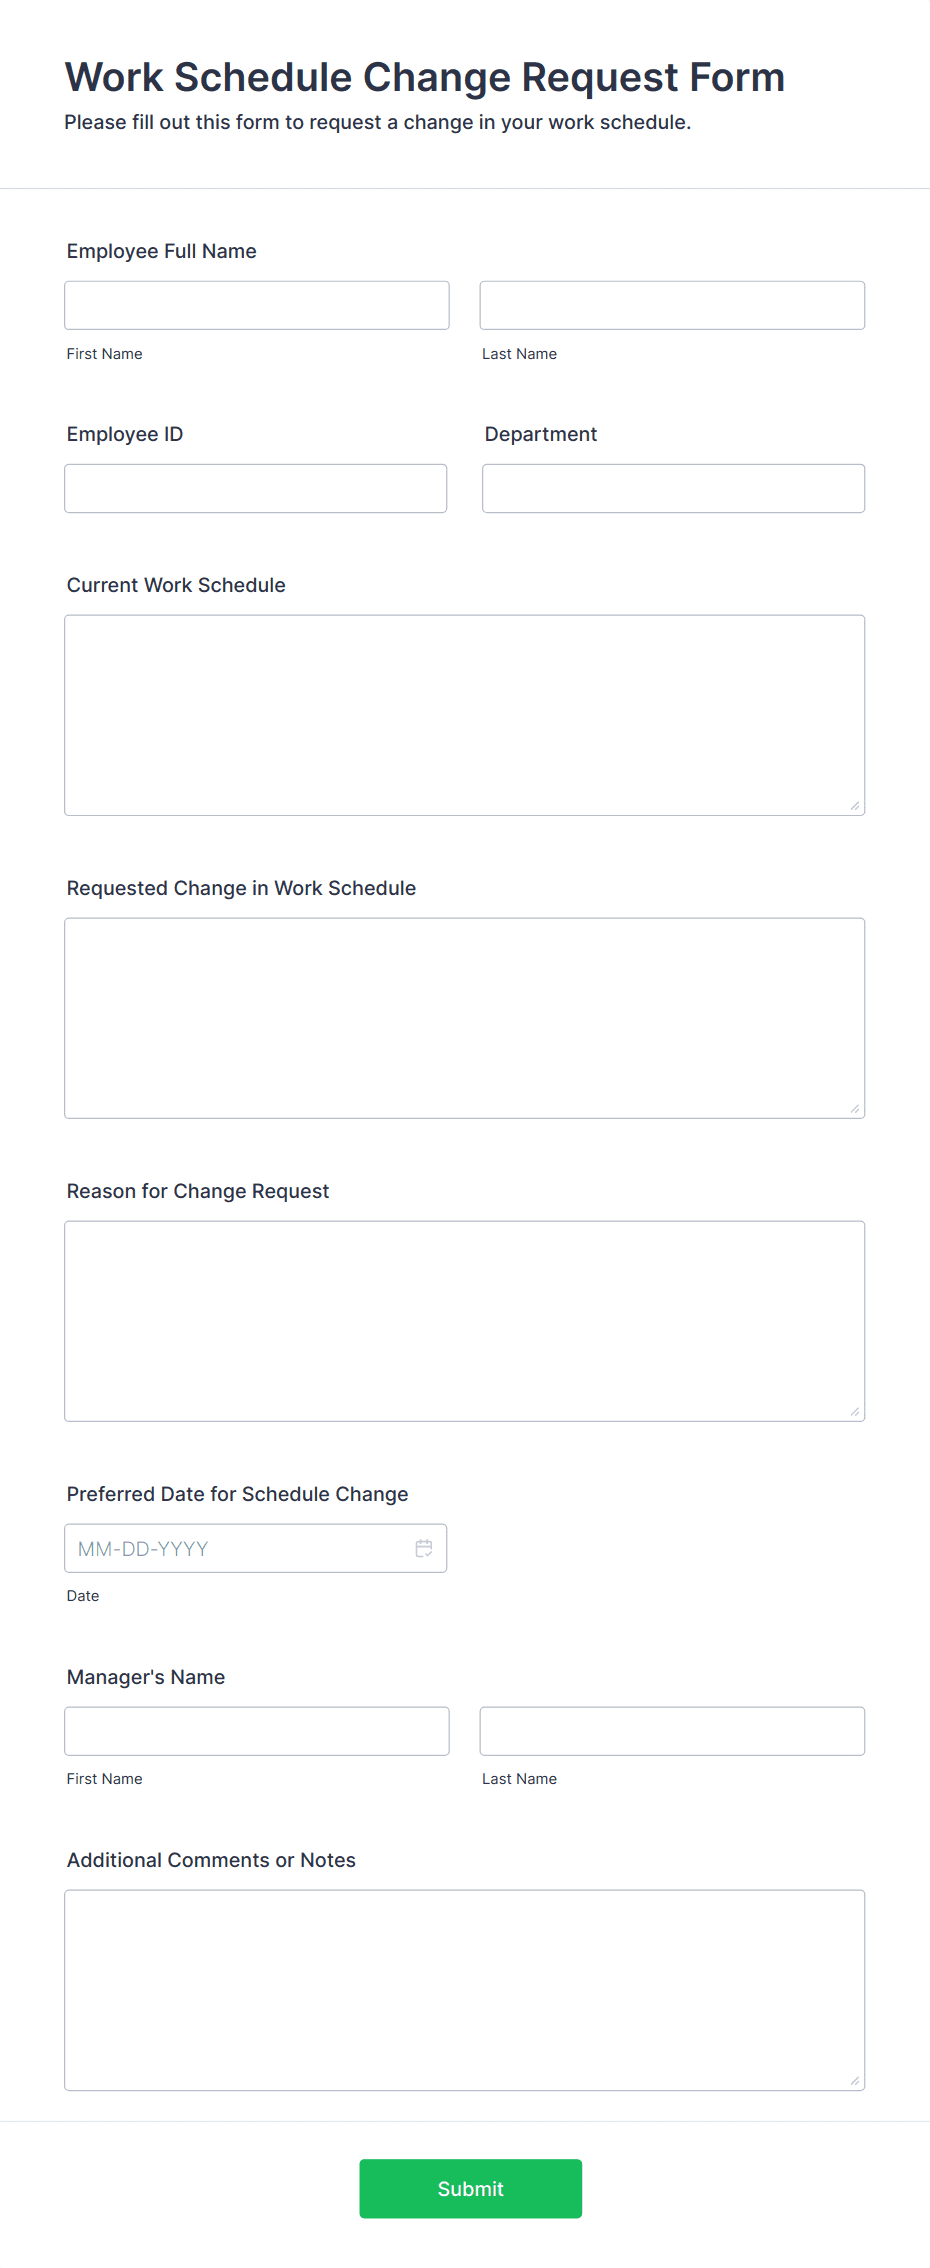930x2268 pixels.
Task: Click the MM-DD-YYYY date input field
Action: click(x=240, y=1548)
